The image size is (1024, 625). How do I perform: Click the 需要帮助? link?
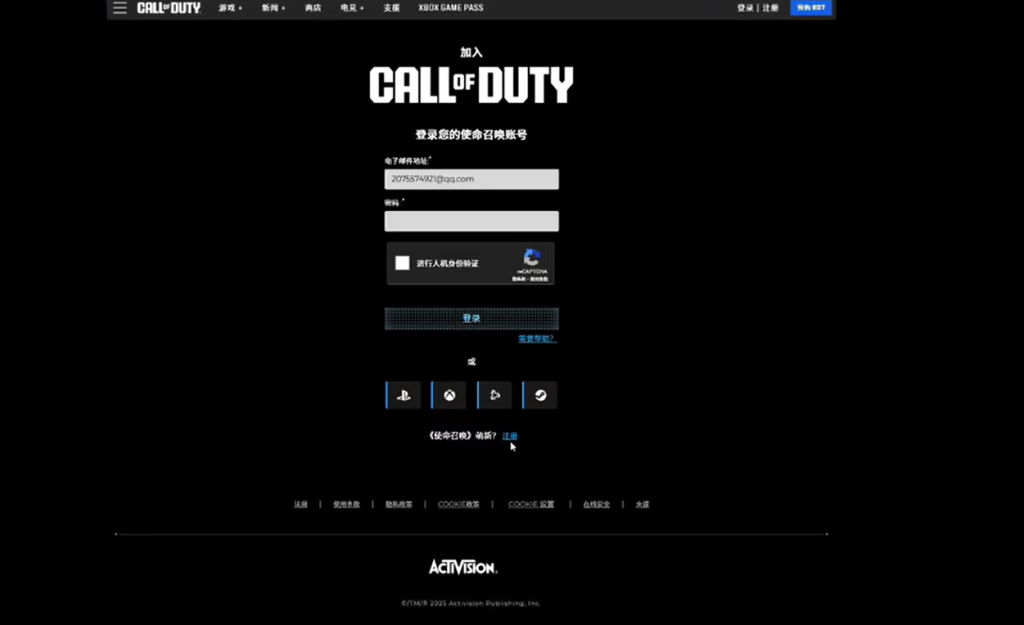click(536, 339)
